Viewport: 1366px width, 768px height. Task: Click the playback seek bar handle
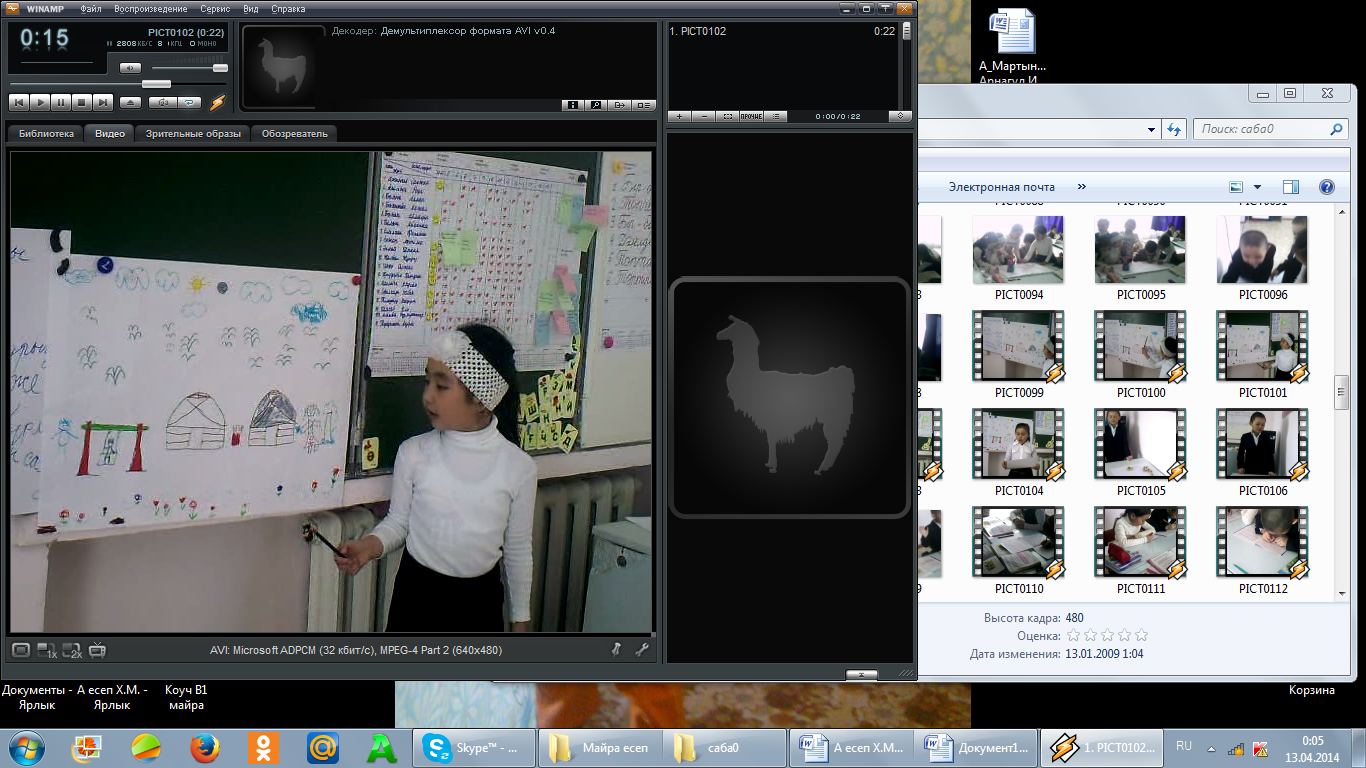point(156,84)
